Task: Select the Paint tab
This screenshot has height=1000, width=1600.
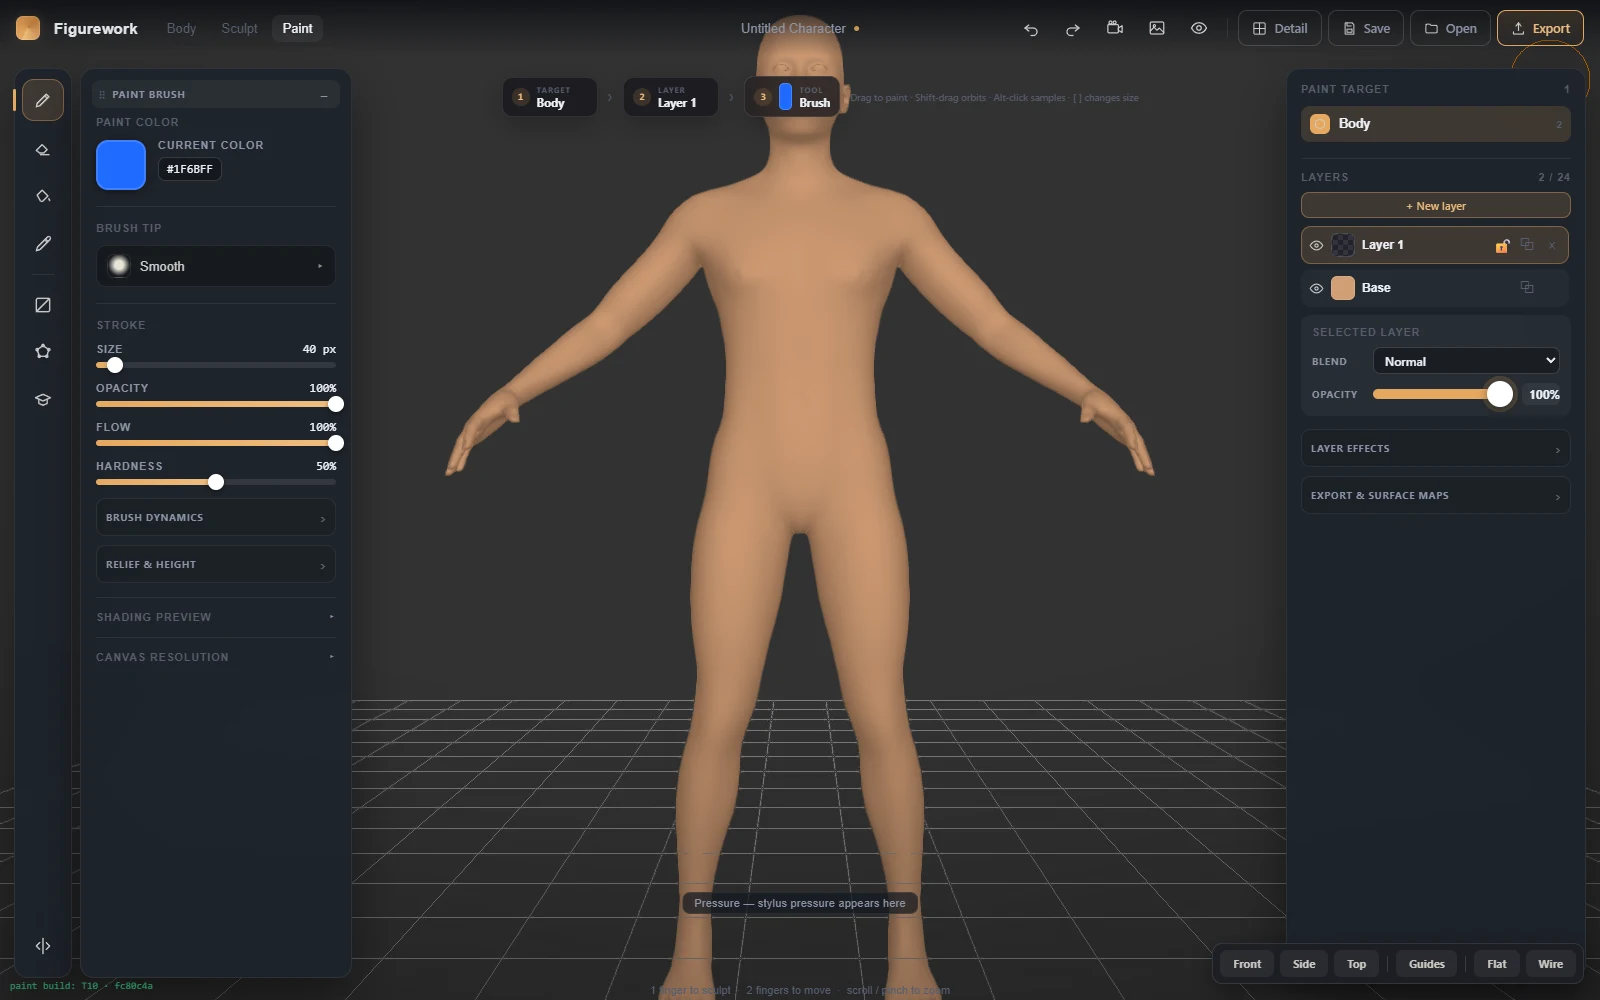Action: point(297,28)
